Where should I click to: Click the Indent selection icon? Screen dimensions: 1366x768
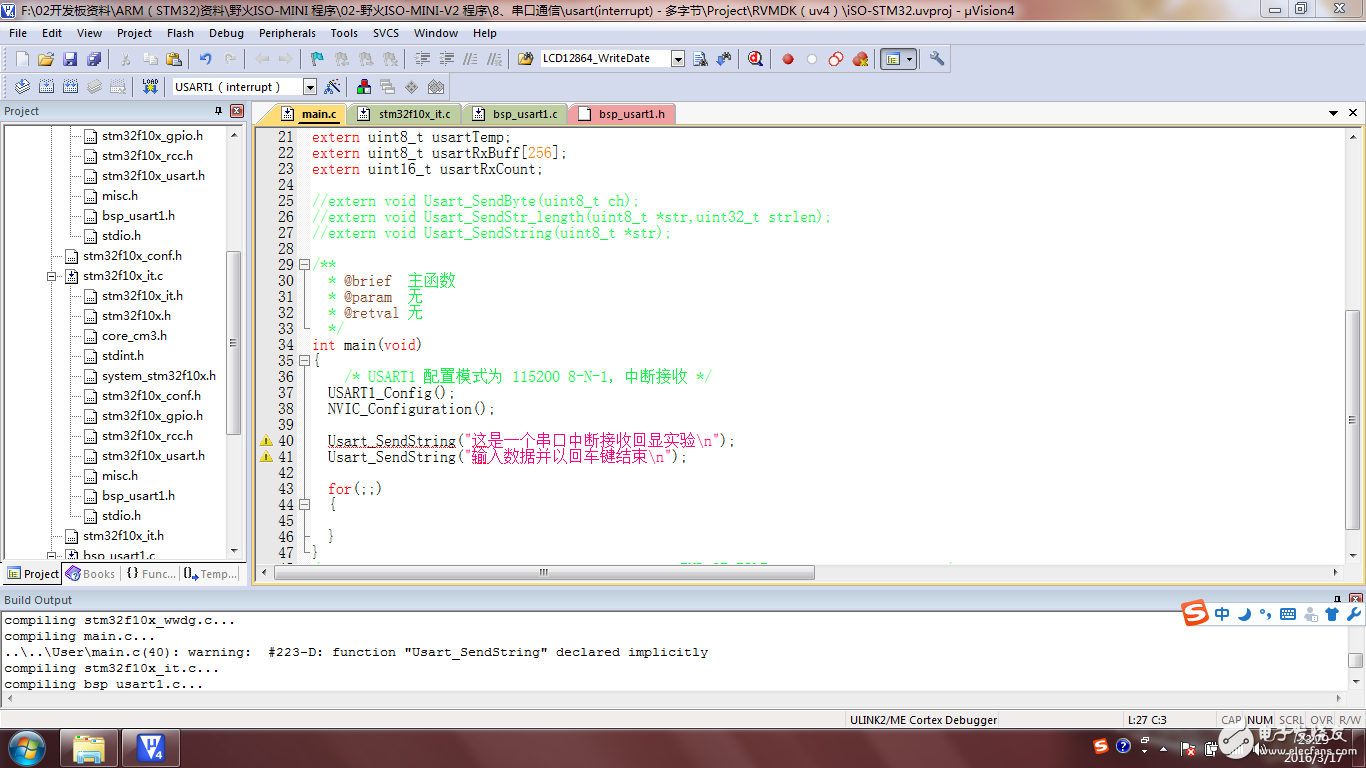tap(422, 59)
